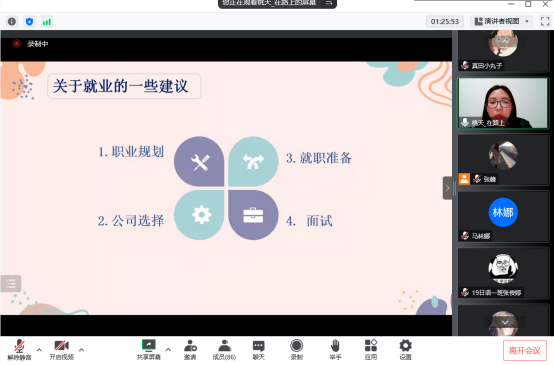Open the 应用 apps icon
Image resolution: width=554 pixels, height=365 pixels.
click(x=371, y=349)
